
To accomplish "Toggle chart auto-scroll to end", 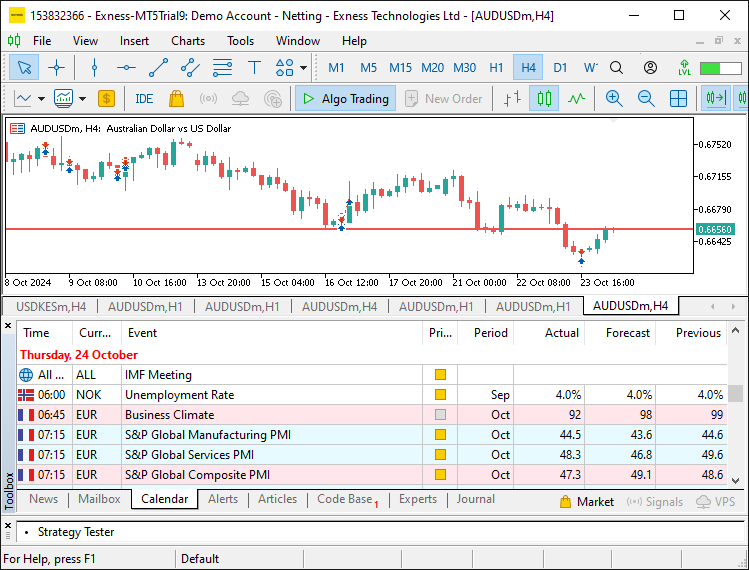I will [716, 99].
